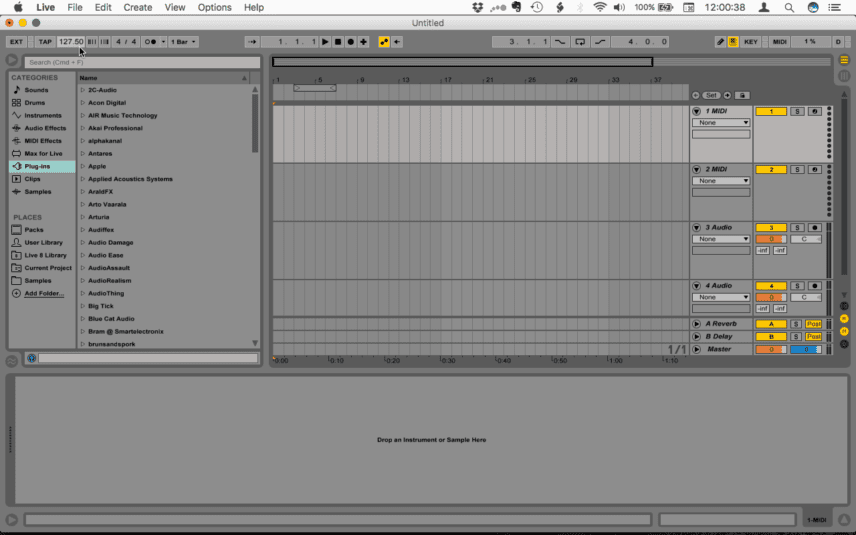
Task: Switch to Arrangement view selector icon
Action: 844,60
